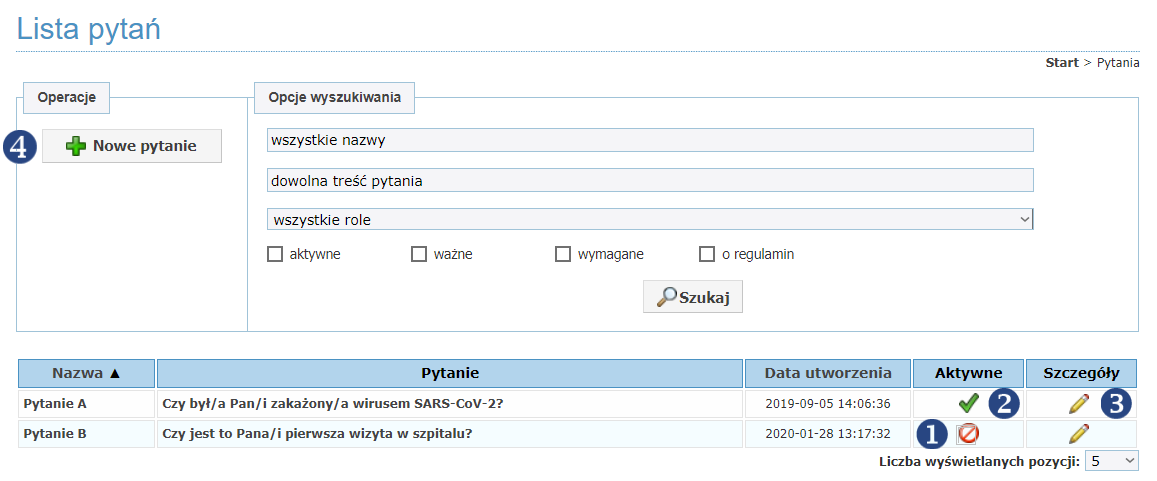The image size is (1157, 481).
Task: Click the red inactive icon for Pytanie B
Action: pyautogui.click(x=967, y=435)
